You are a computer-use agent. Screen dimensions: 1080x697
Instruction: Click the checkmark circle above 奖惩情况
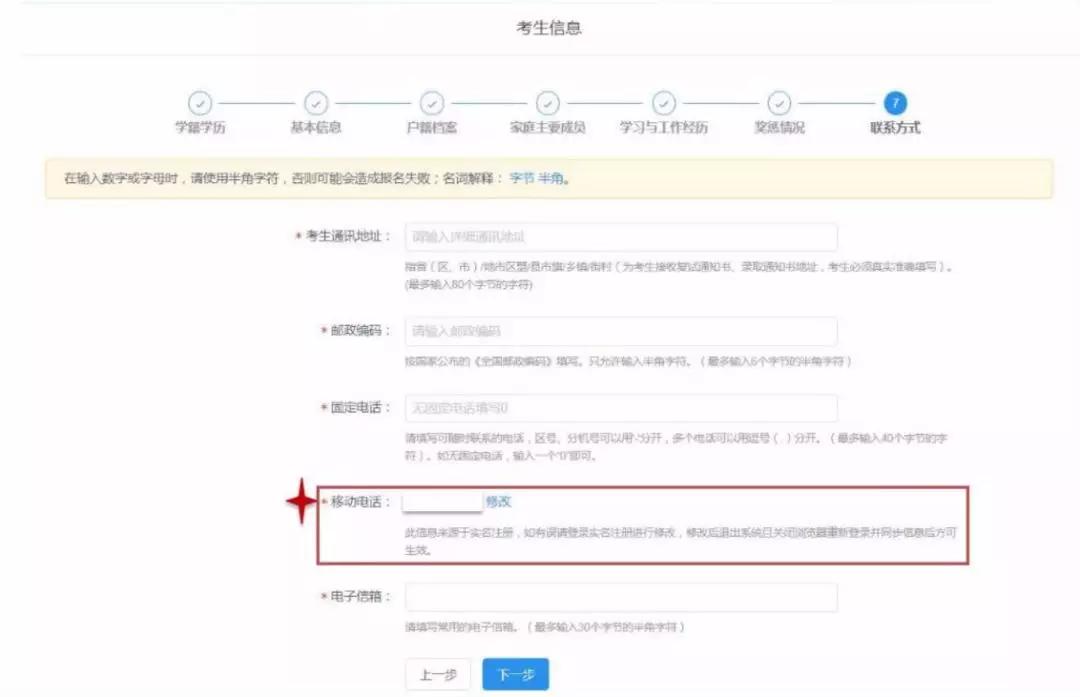[780, 103]
